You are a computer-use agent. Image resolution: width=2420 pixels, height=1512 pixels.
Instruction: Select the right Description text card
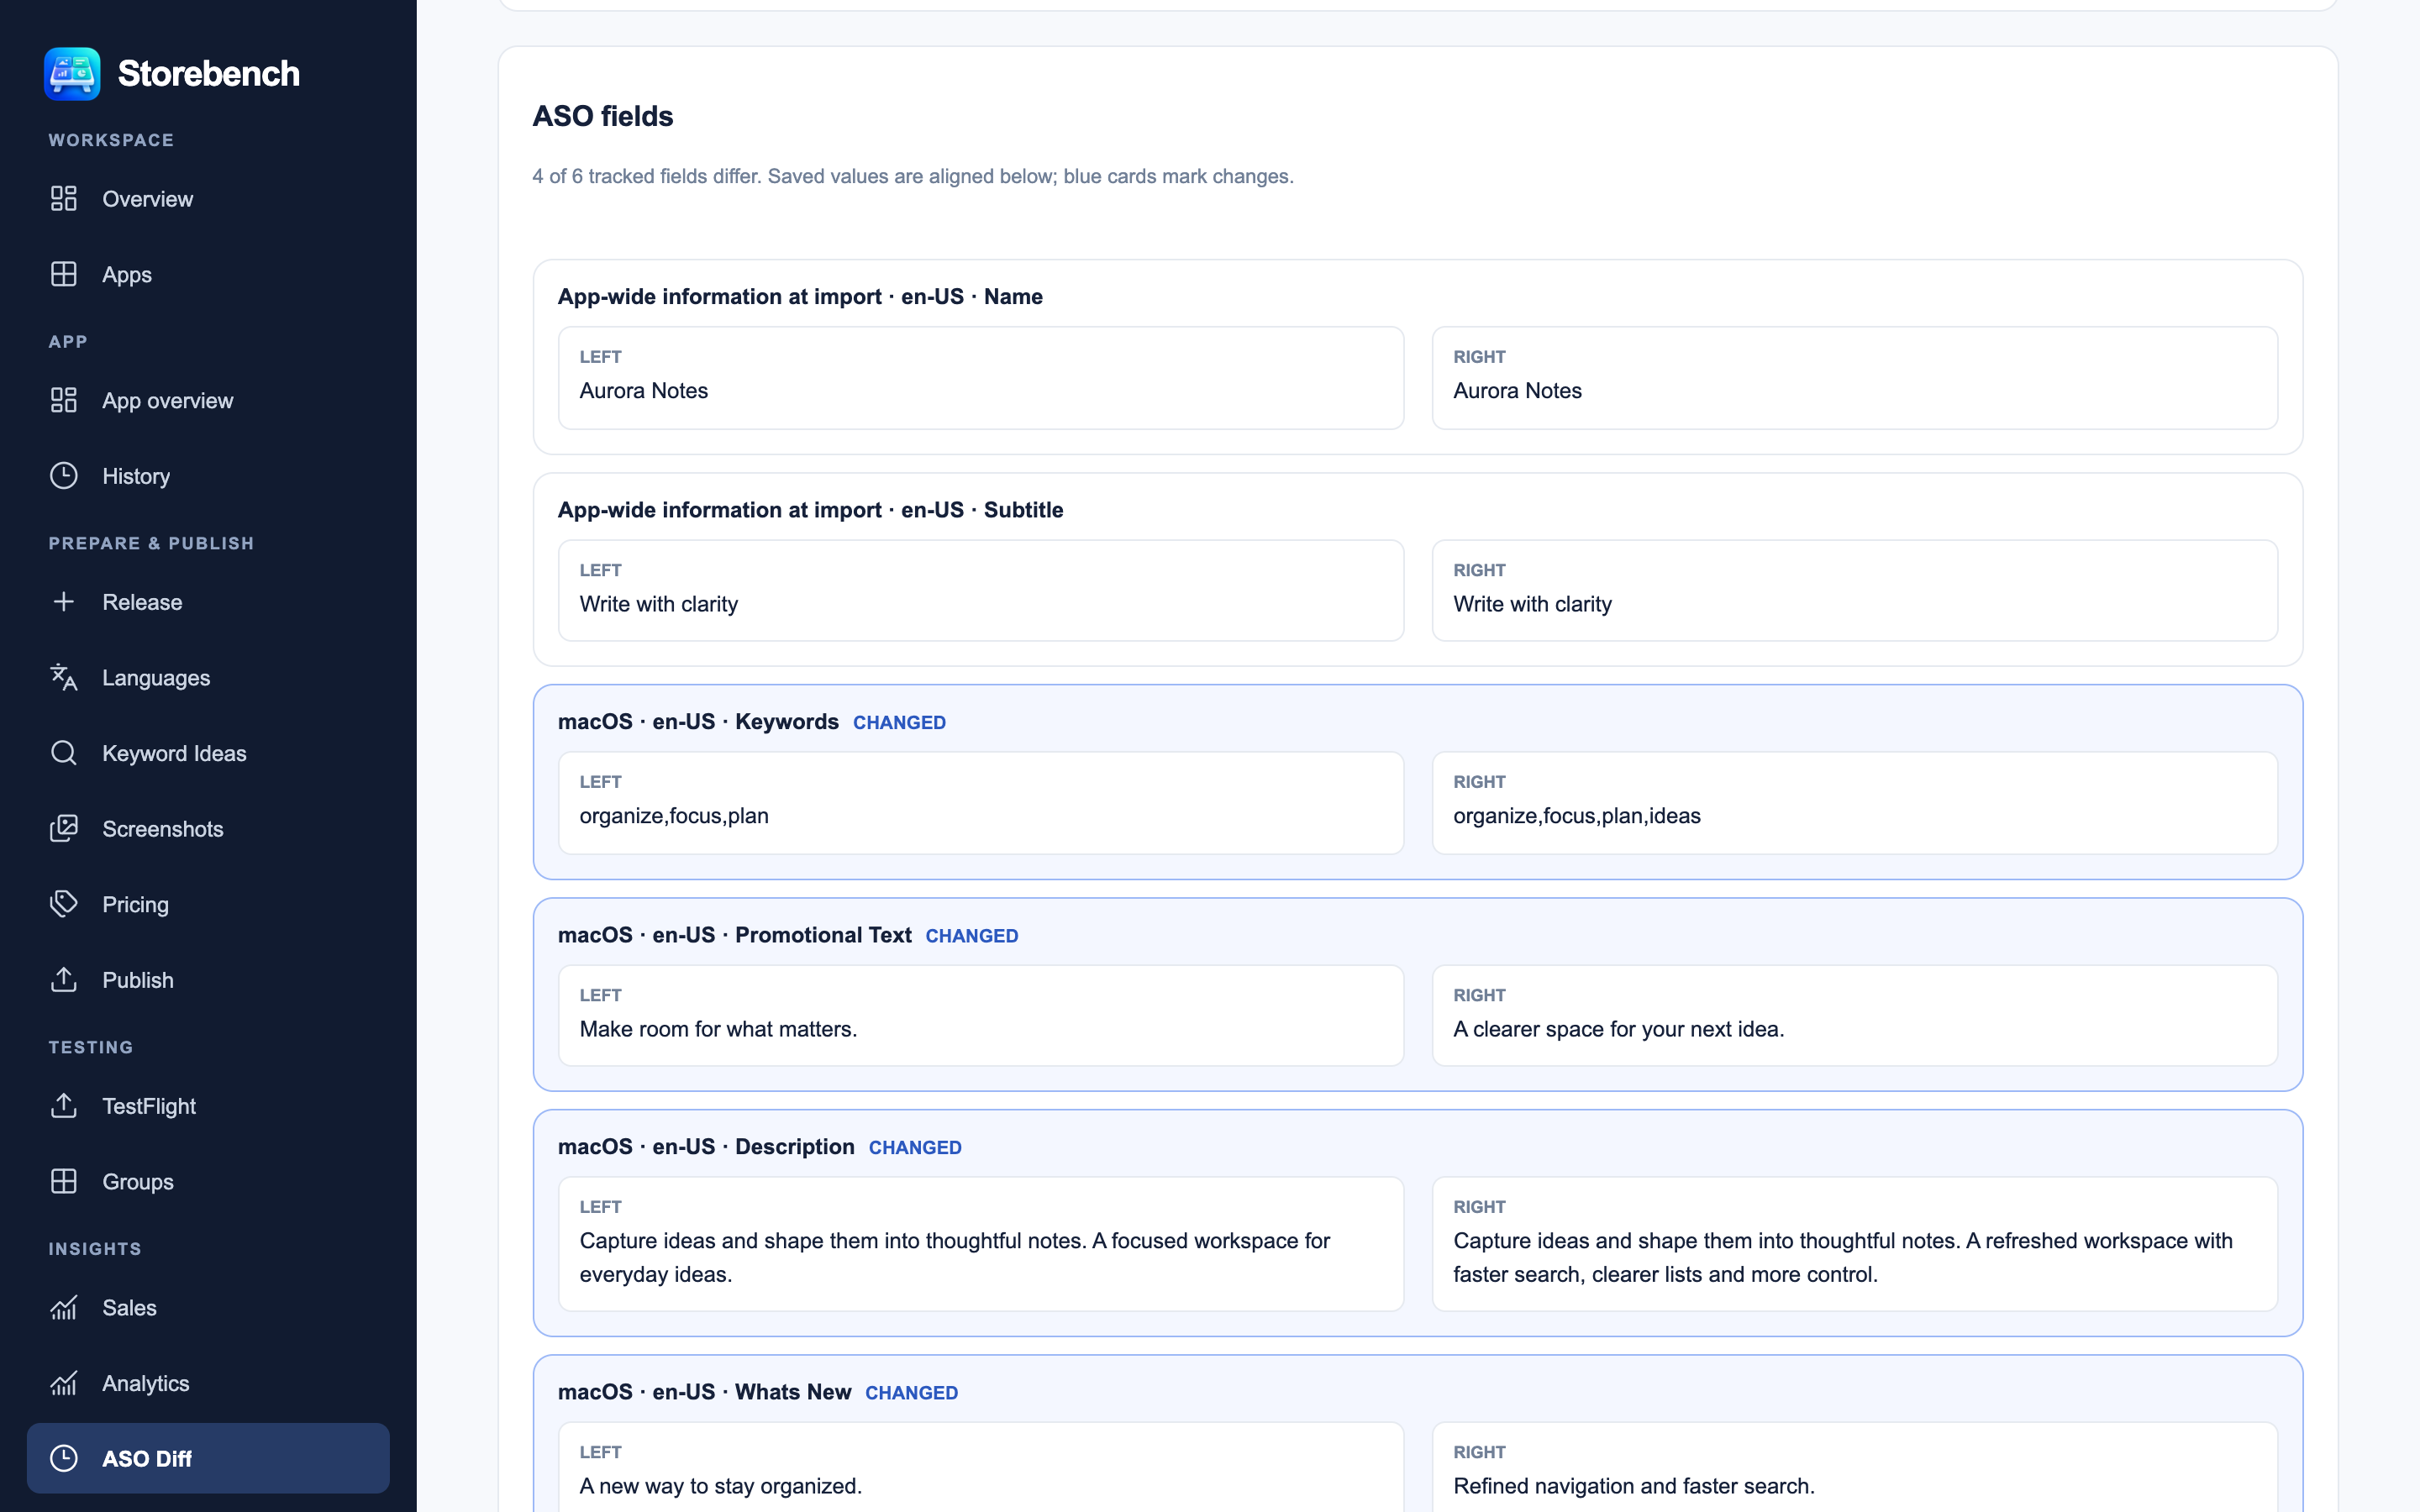1855,1244
